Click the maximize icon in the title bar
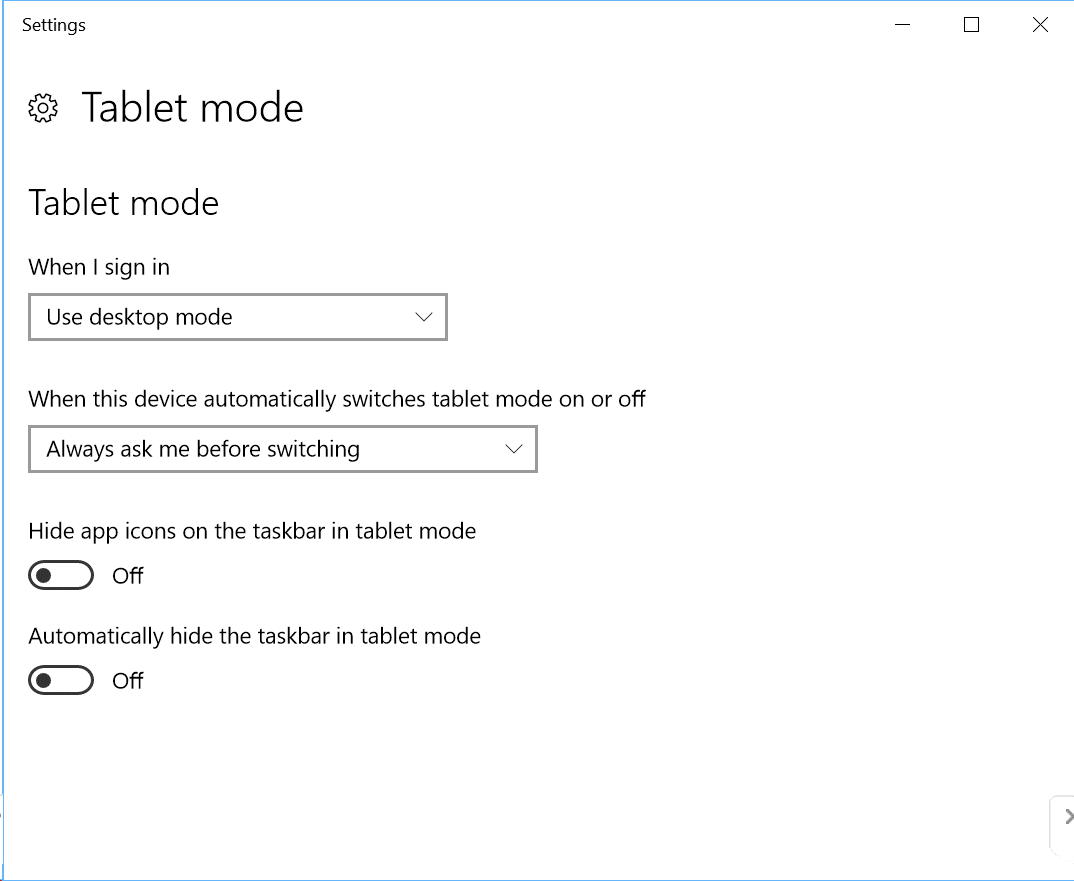 click(970, 25)
